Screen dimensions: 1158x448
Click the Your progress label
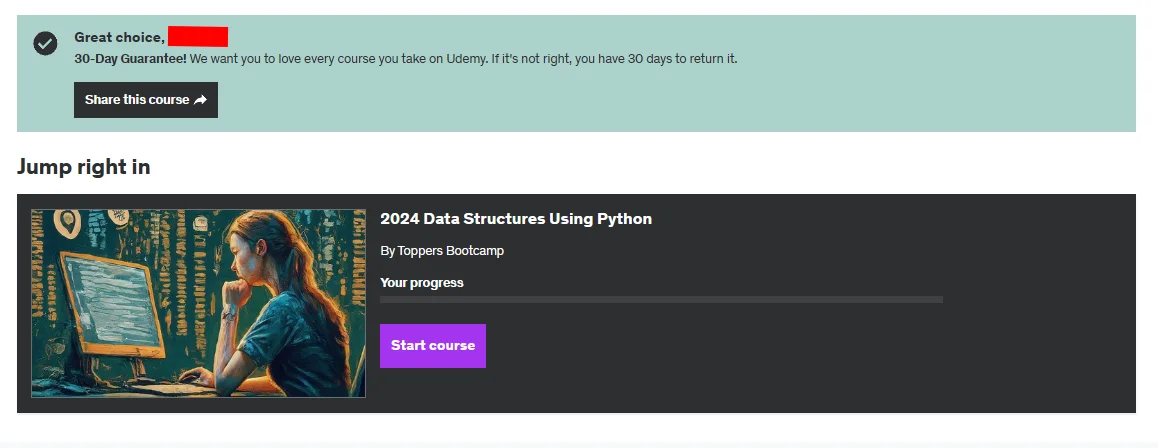pos(422,283)
